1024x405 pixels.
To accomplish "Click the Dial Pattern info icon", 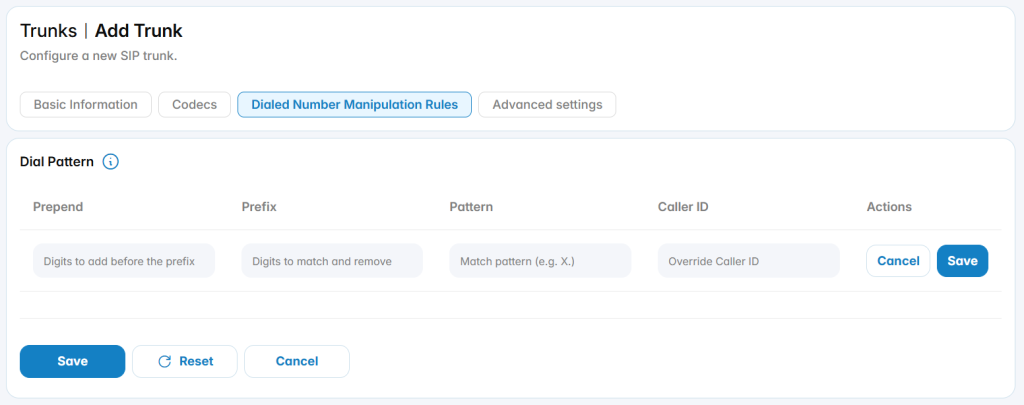I will coord(111,161).
